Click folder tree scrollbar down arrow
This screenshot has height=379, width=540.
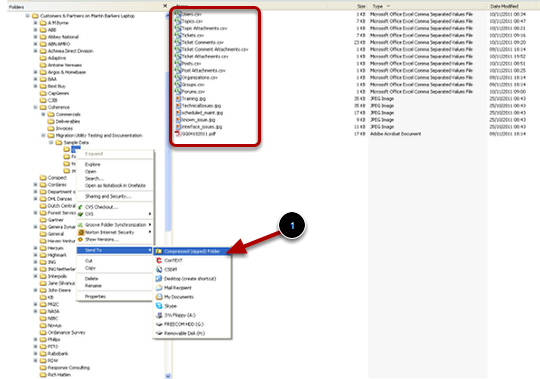[168, 376]
